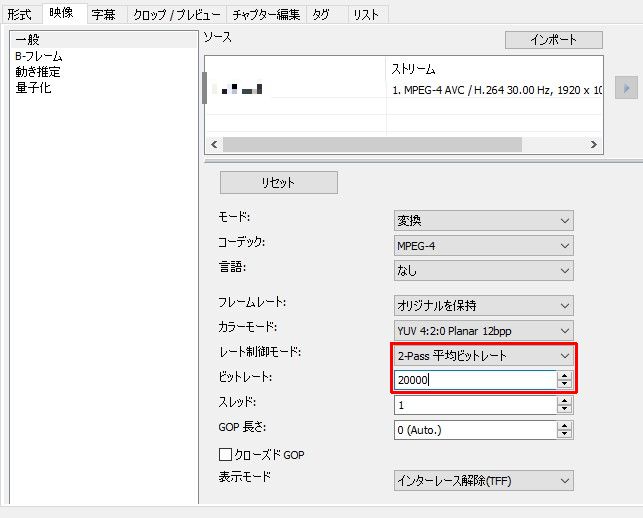Click the bitrate decrease spinner arrow

click(565, 385)
